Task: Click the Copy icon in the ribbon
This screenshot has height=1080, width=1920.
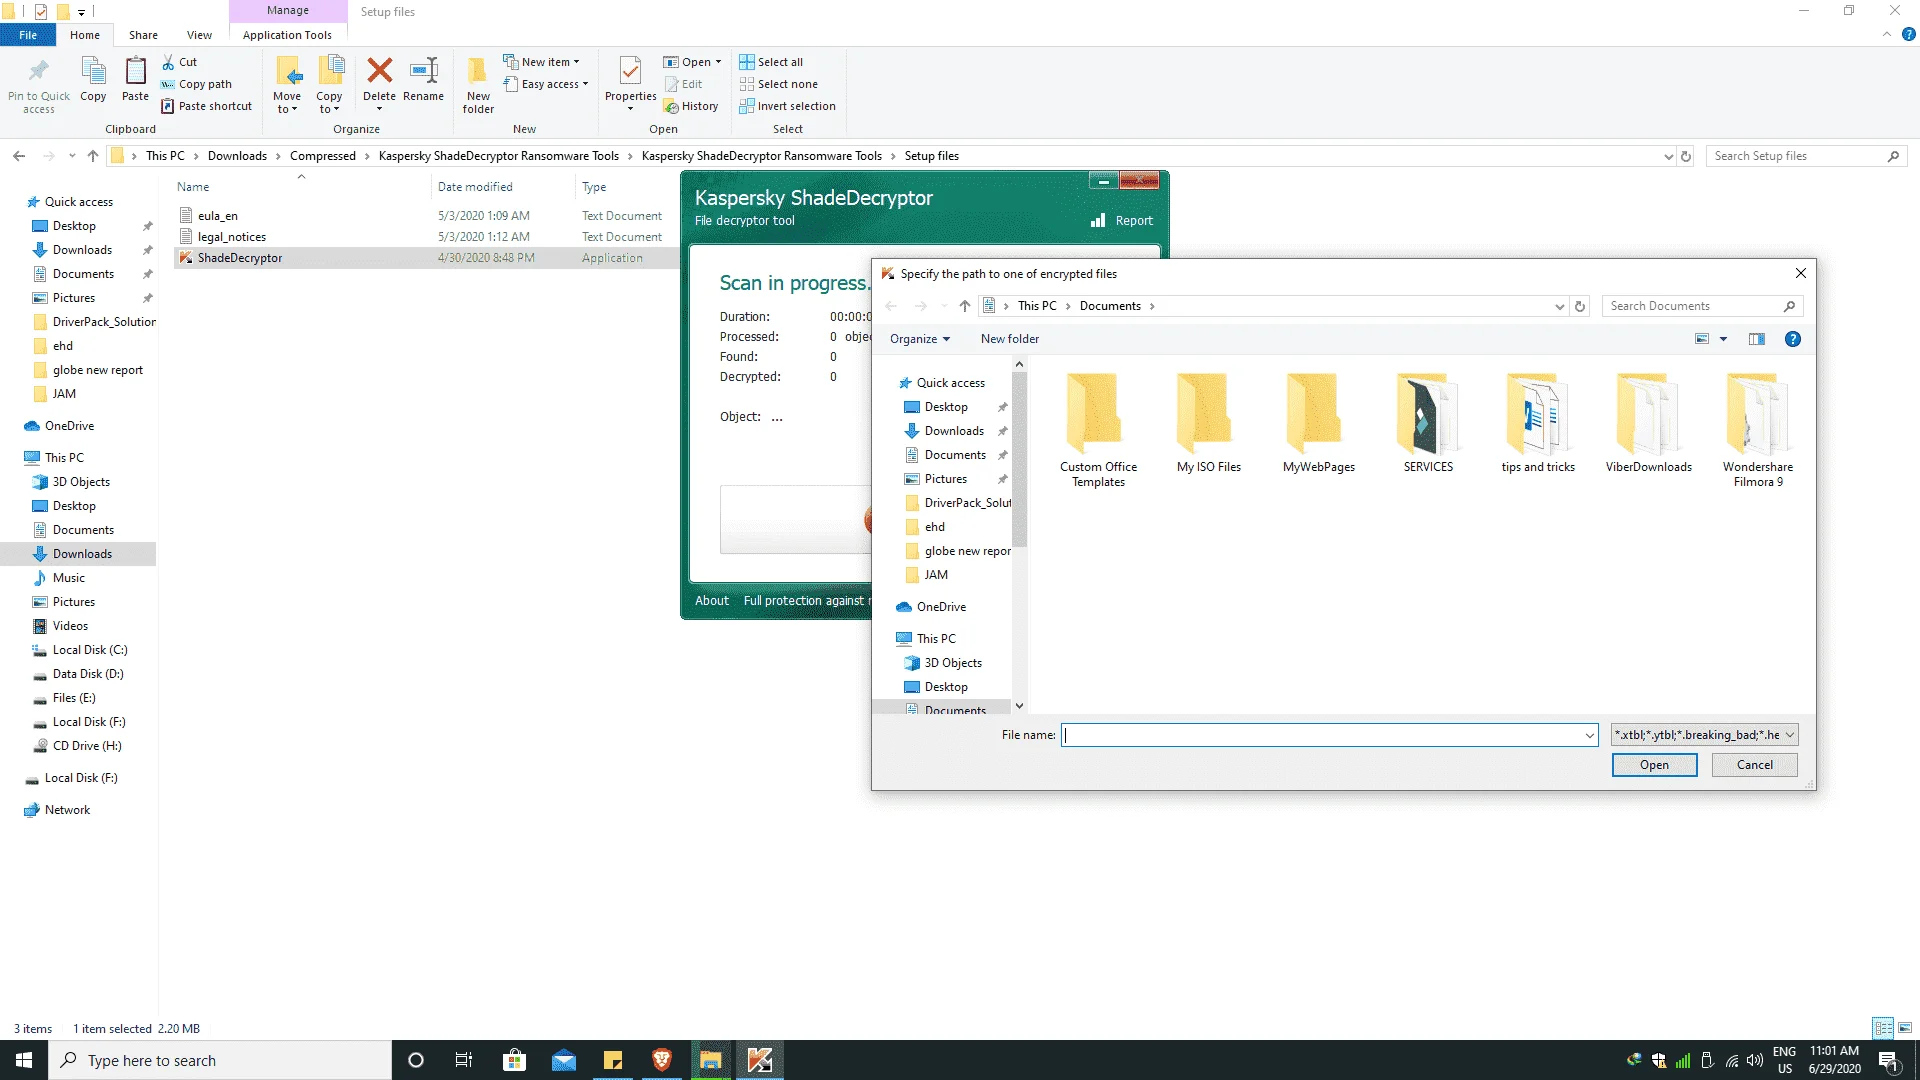Action: (x=93, y=72)
